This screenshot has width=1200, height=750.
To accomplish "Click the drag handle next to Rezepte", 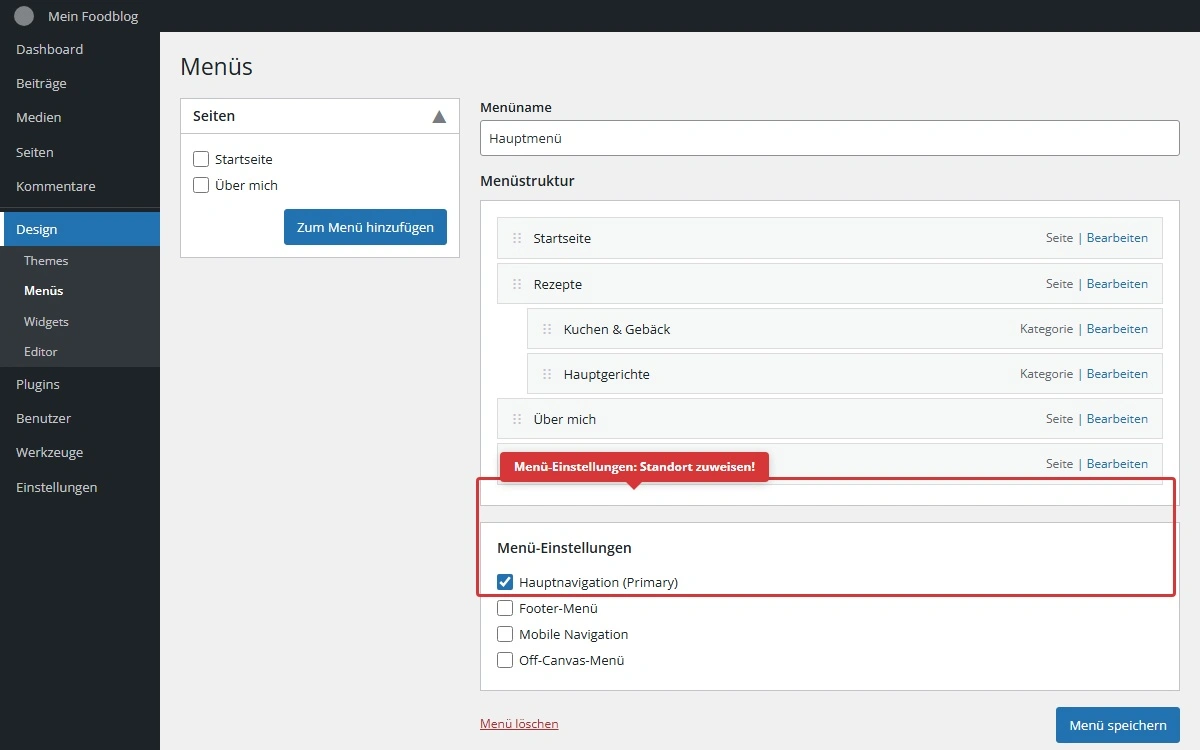I will [517, 284].
